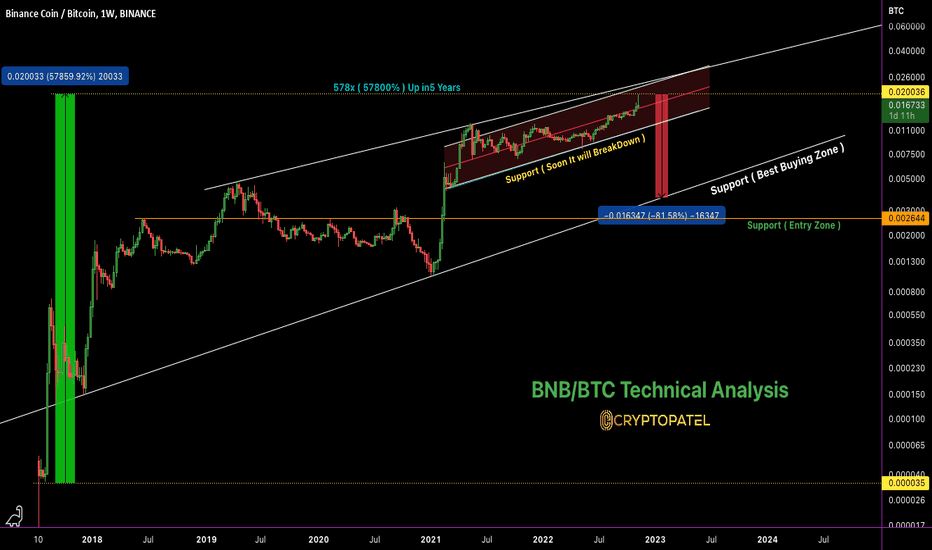This screenshot has height=550, width=932.
Task: Click the 1d 11h countdown label
Action: 902,116
